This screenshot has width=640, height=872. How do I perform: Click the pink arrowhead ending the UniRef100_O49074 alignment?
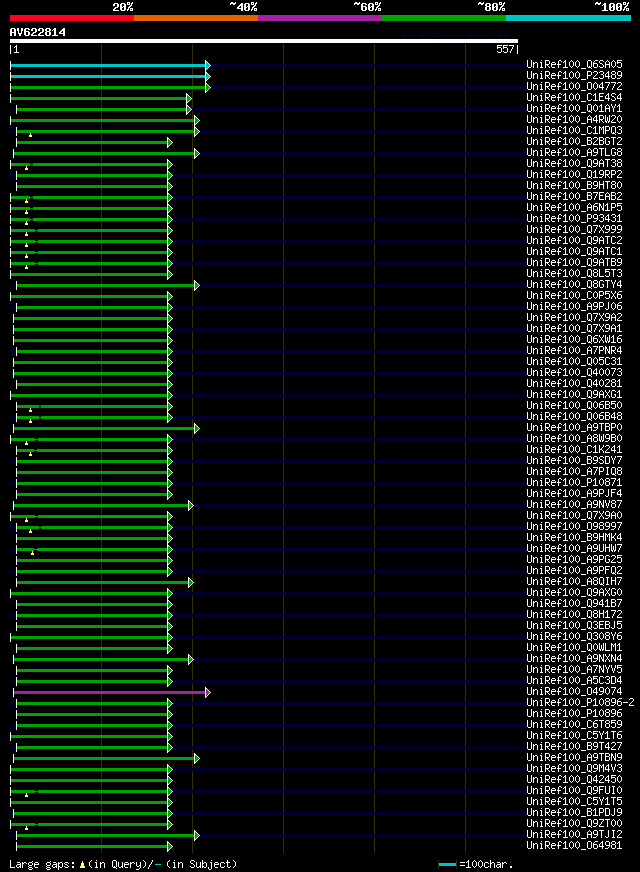point(208,692)
